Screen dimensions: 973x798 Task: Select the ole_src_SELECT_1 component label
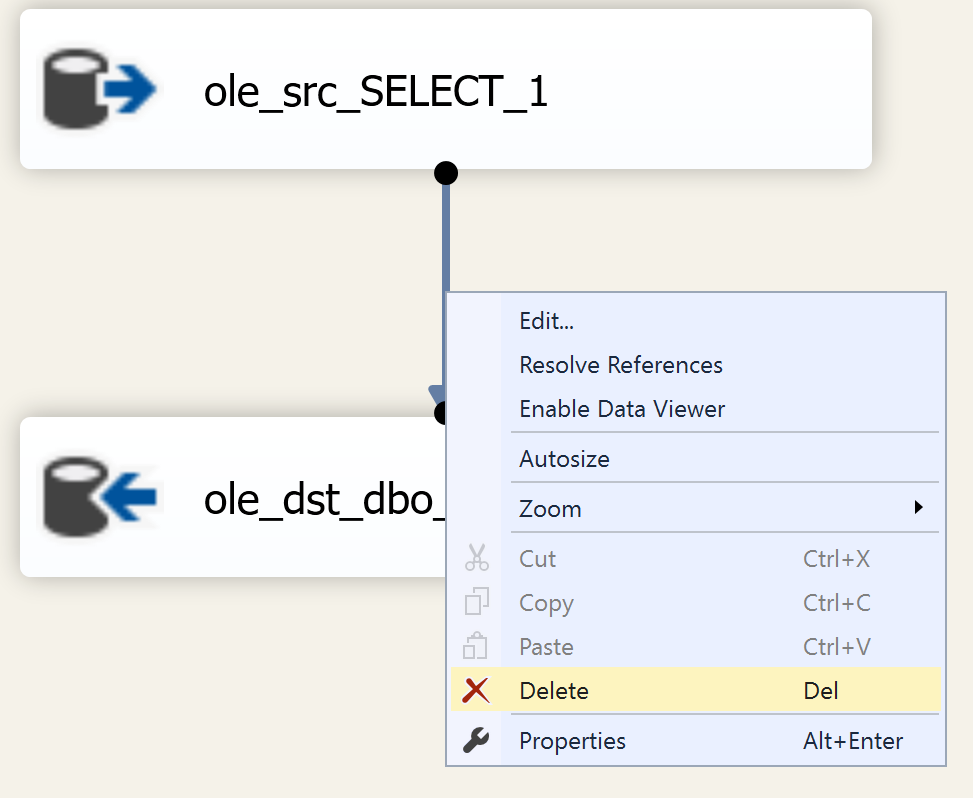coord(376,91)
